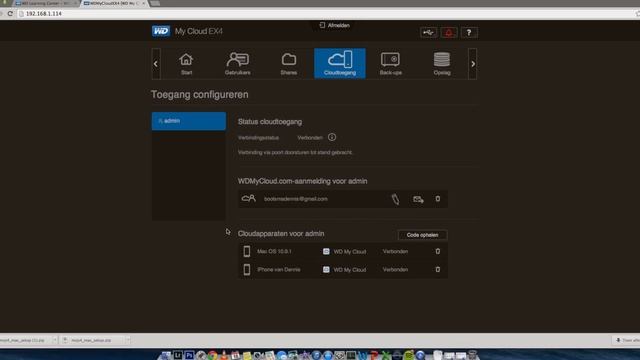640x360 pixels.
Task: Expand the second download item's menu arrow
Action: click(127, 340)
